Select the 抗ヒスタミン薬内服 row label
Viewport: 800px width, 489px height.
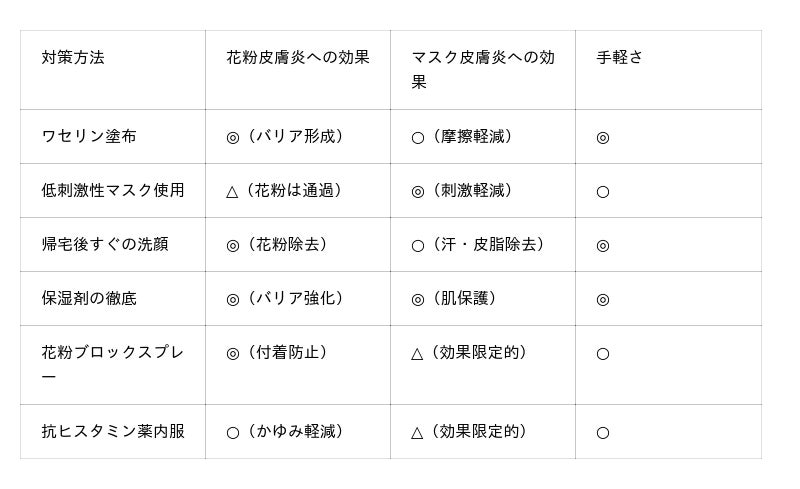tap(112, 432)
